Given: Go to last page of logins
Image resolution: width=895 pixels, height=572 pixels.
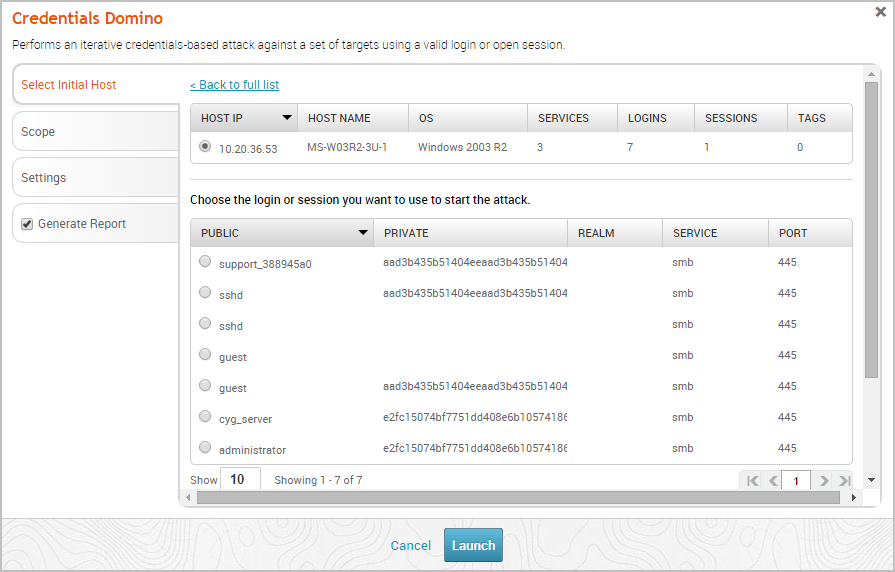Looking at the screenshot, I should tap(844, 481).
